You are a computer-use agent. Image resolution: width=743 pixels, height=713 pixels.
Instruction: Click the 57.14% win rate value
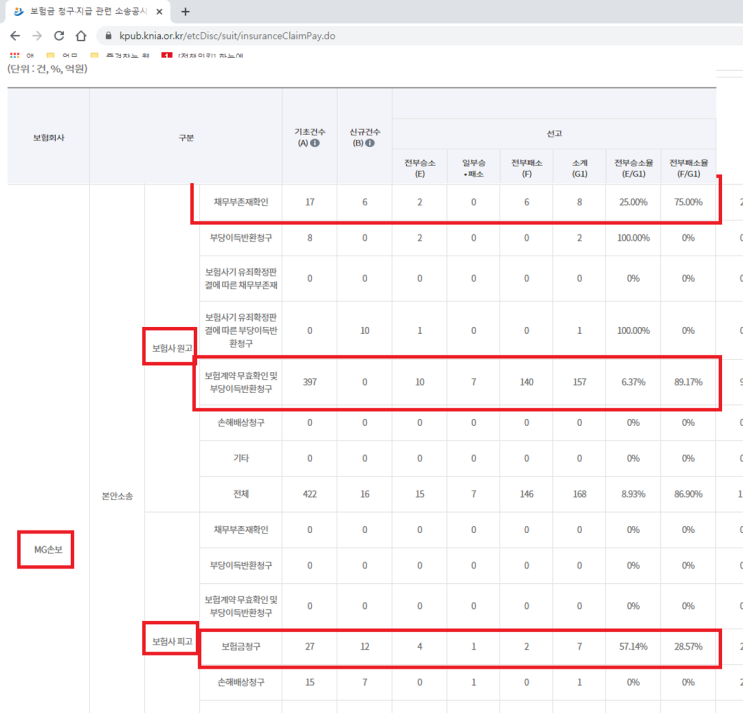tap(634, 647)
